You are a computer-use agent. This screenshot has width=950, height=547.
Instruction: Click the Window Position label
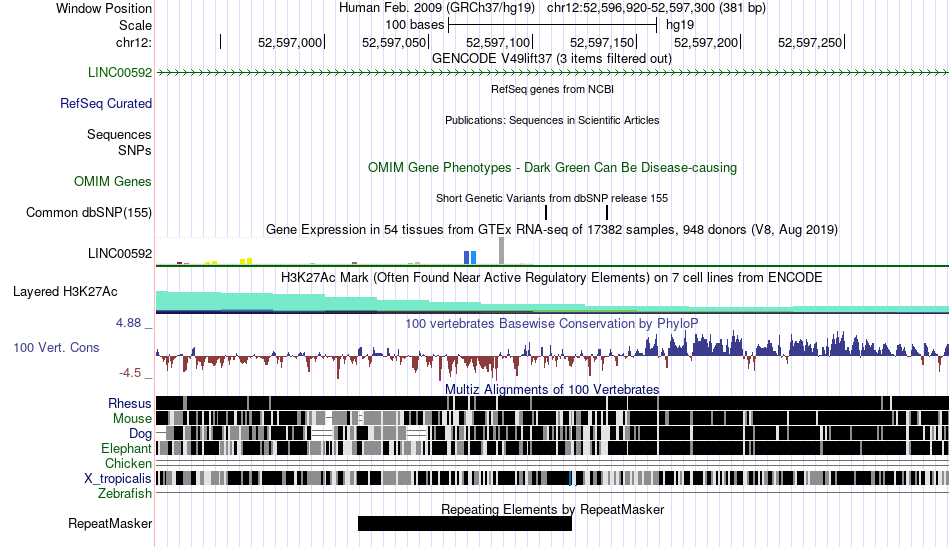[104, 8]
